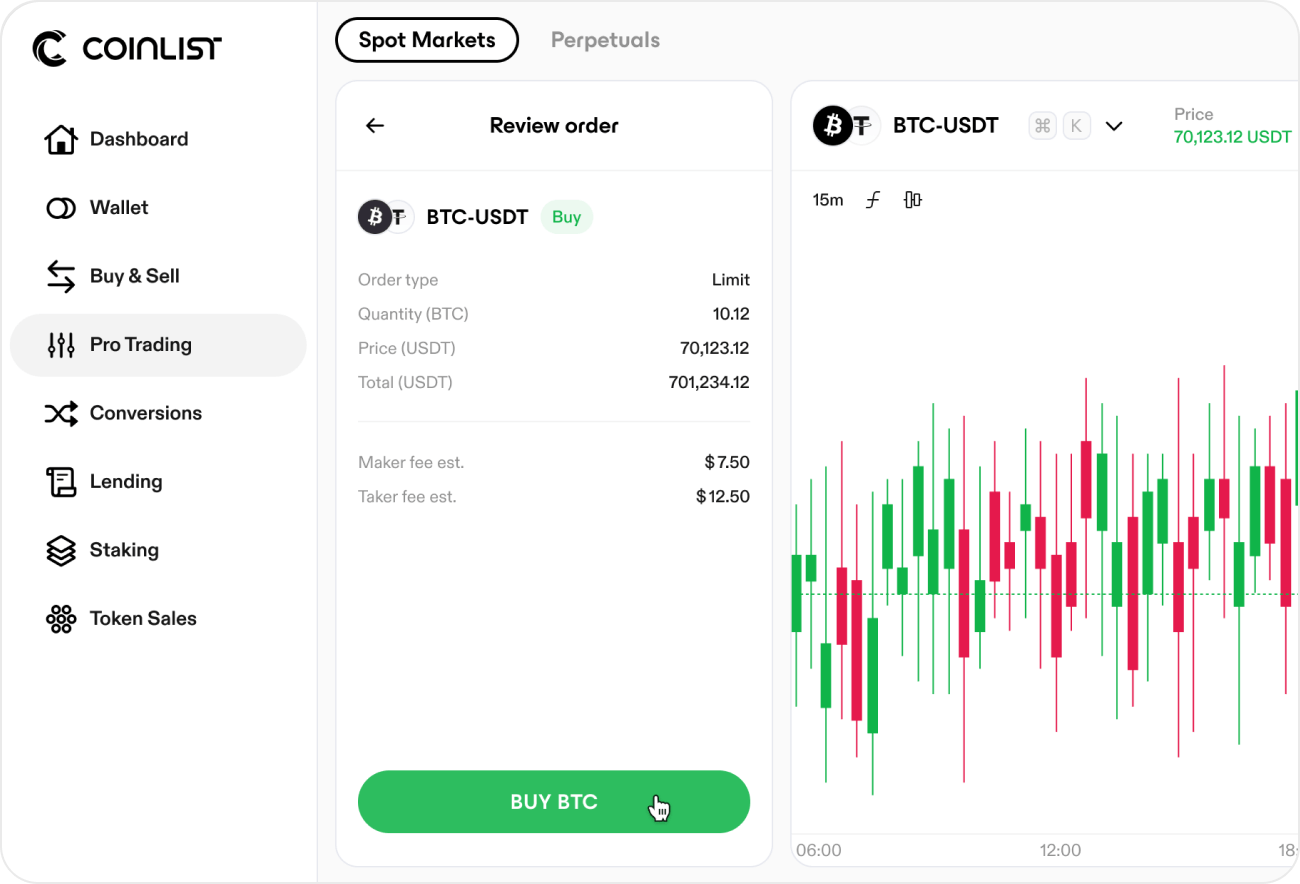Image resolution: width=1300 pixels, height=884 pixels.
Task: Click the Staking layers icon
Action: [x=61, y=550]
